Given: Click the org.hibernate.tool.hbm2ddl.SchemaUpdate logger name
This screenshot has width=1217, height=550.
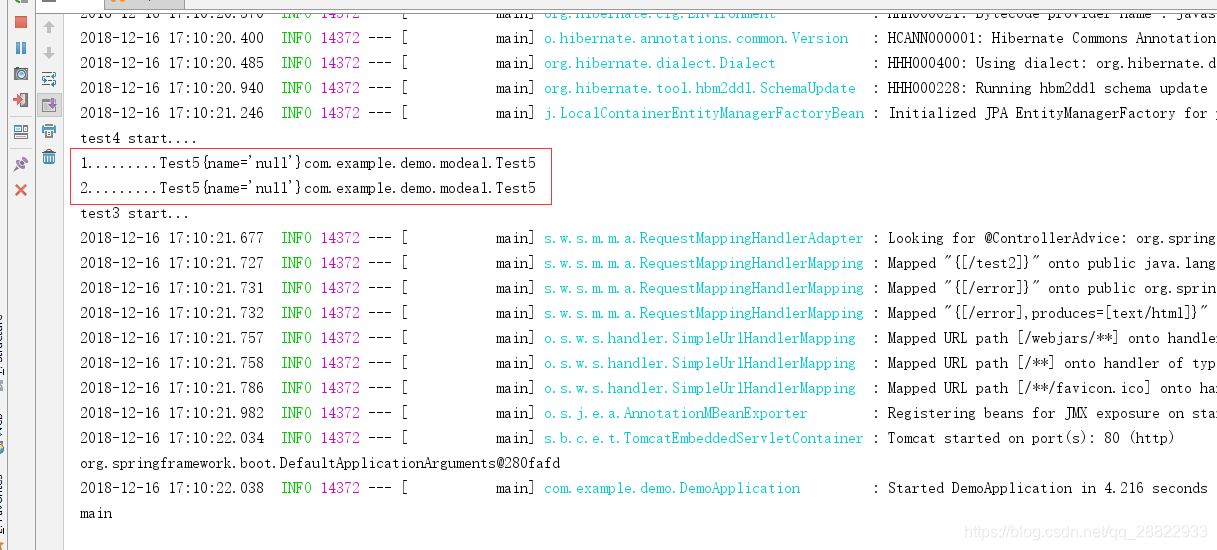Looking at the screenshot, I should coord(700,88).
